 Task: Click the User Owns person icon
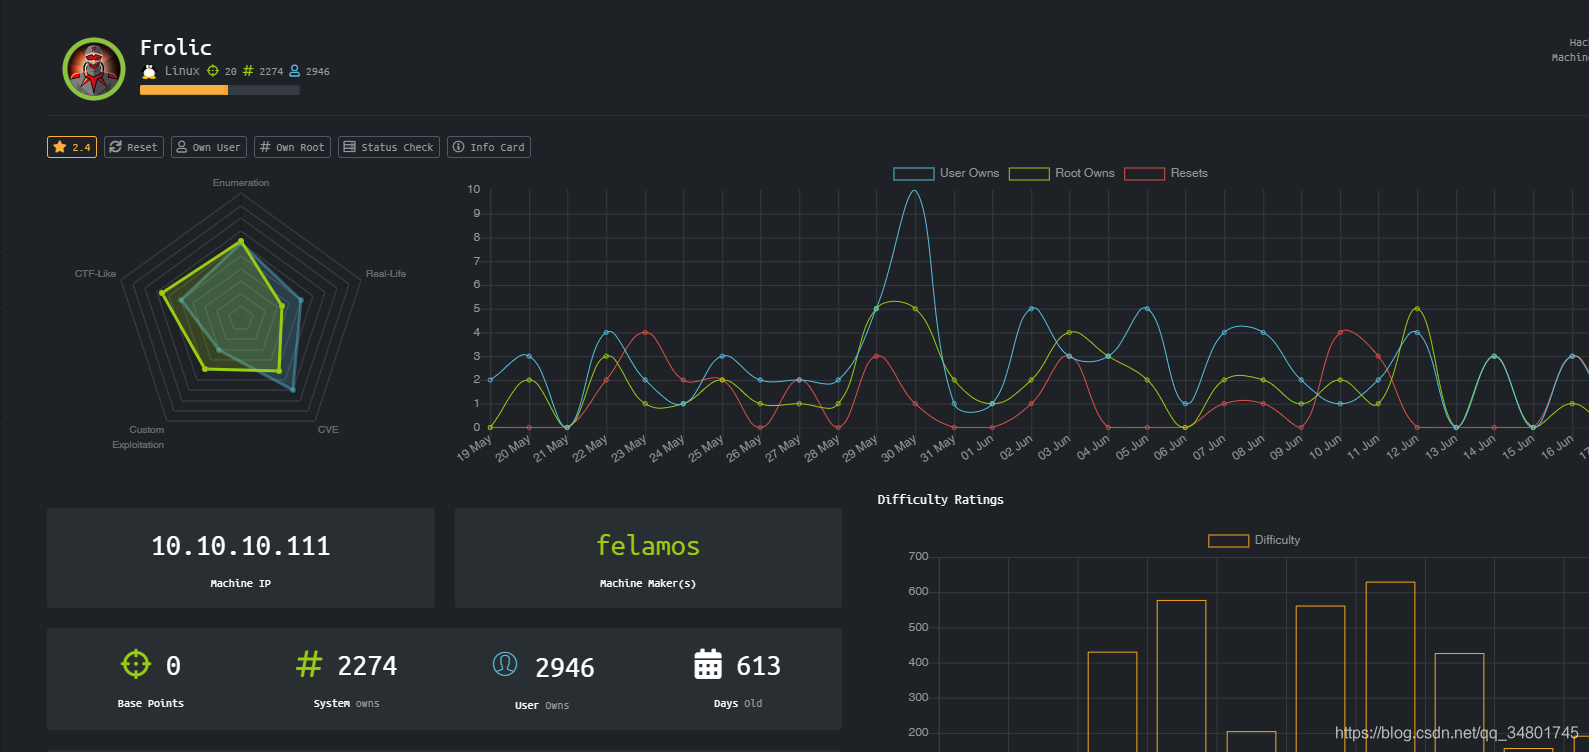[x=505, y=664]
